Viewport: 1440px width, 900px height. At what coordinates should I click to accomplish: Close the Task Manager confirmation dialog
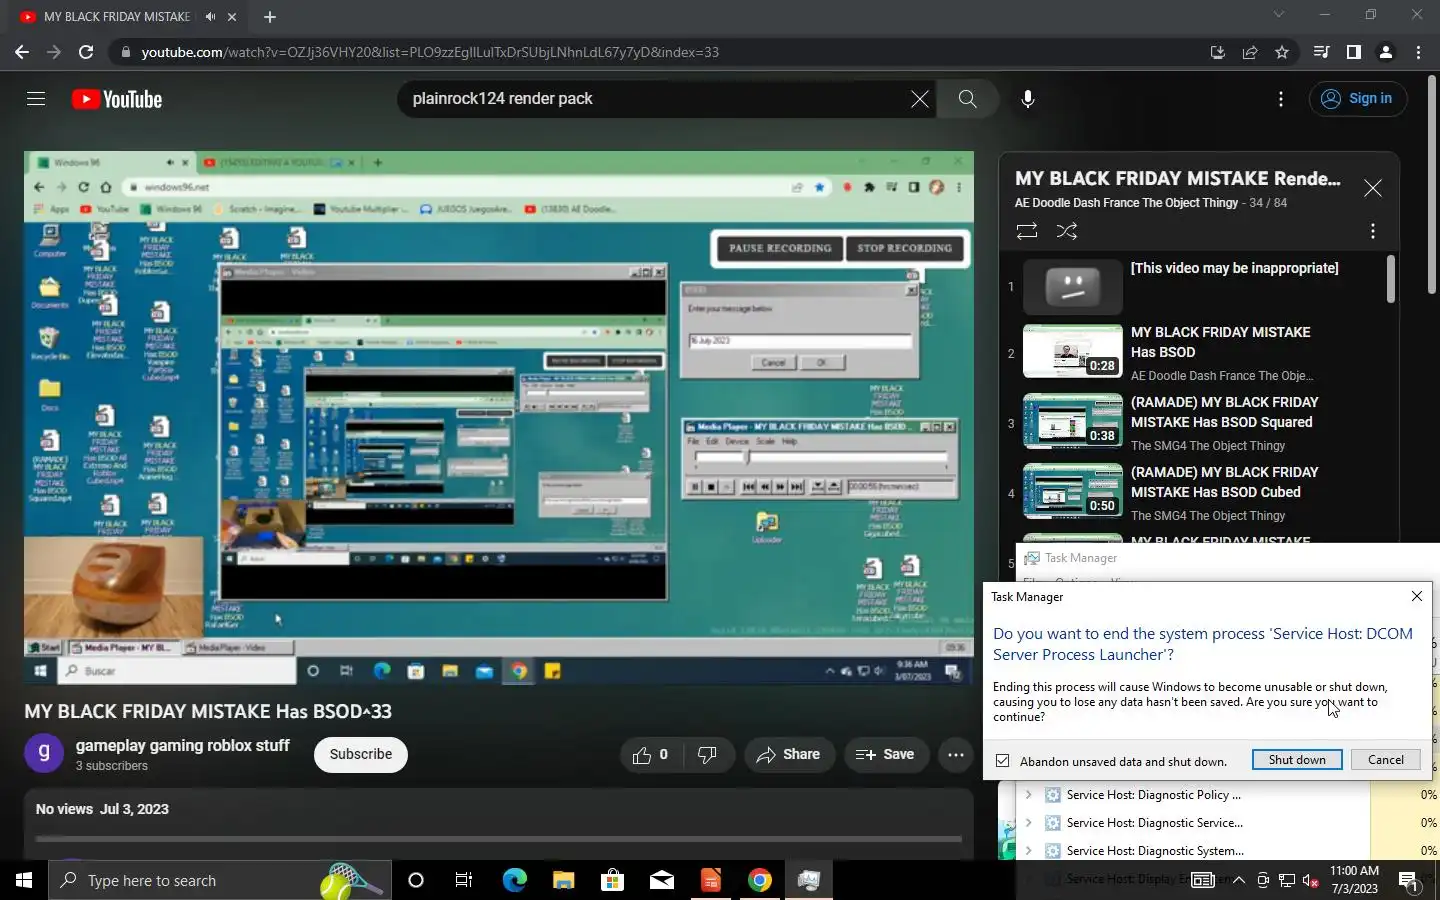click(x=1417, y=596)
